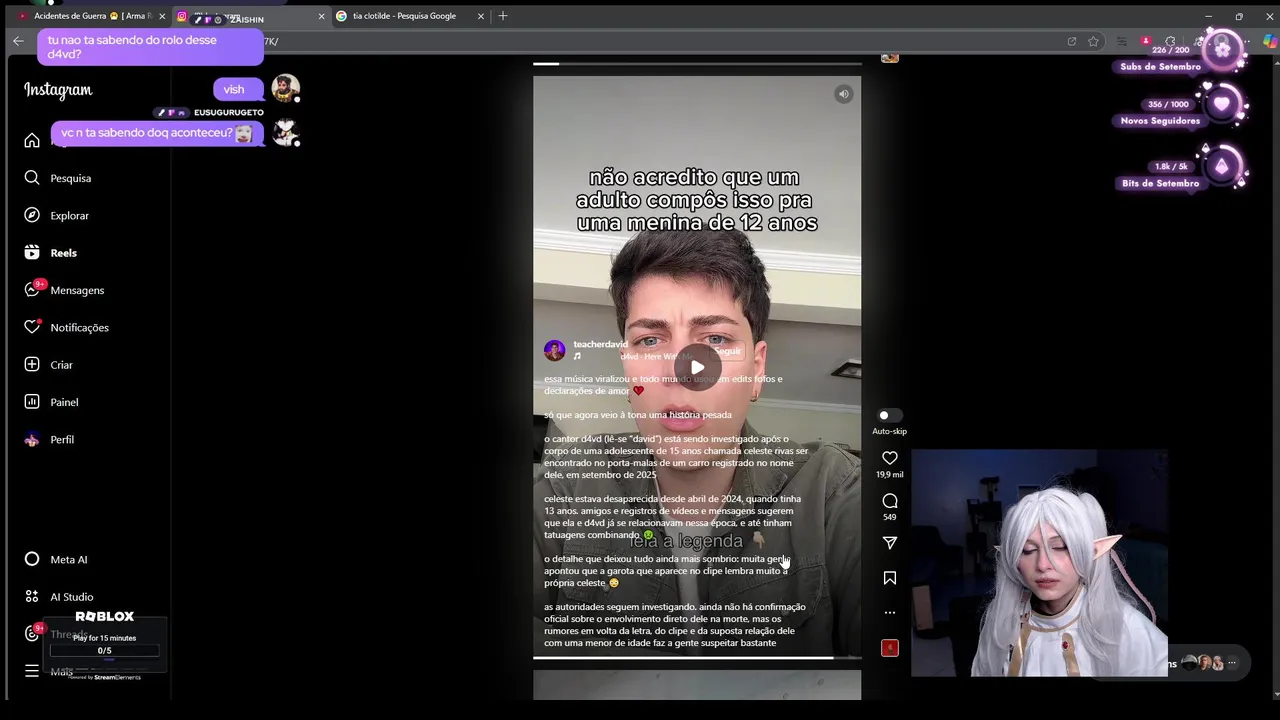Open the Home icon in Instagram sidebar

(x=32, y=141)
